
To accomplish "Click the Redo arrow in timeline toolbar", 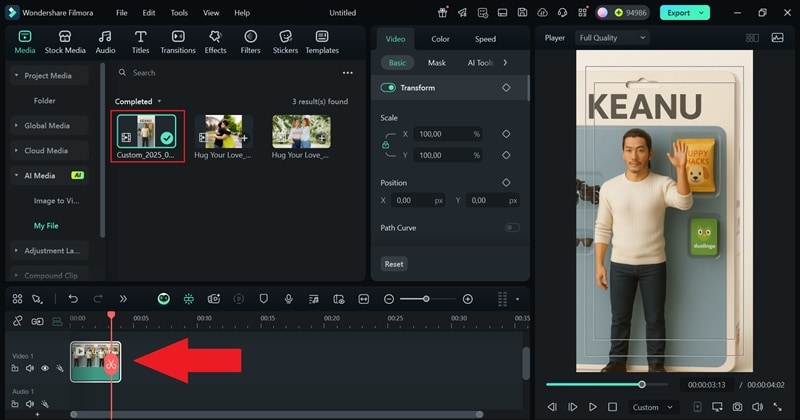I will coord(98,299).
